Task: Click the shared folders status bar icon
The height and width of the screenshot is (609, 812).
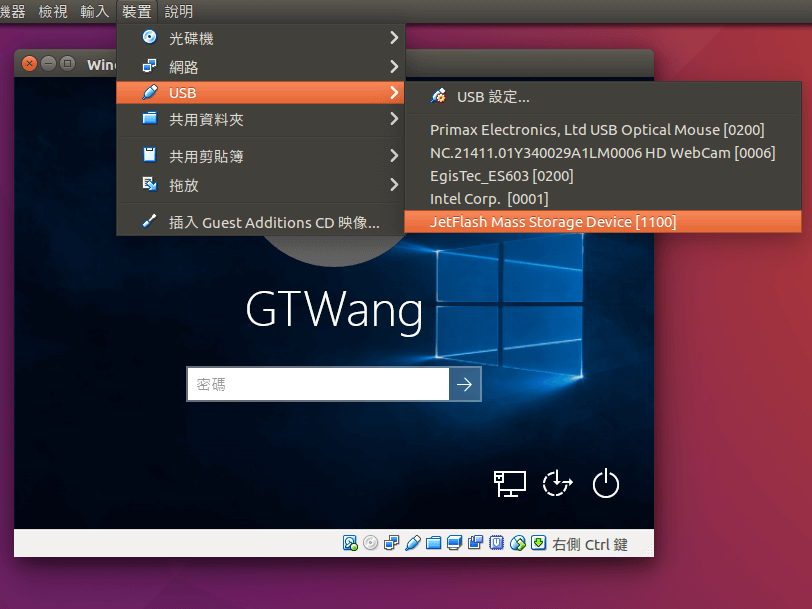Action: [x=433, y=543]
